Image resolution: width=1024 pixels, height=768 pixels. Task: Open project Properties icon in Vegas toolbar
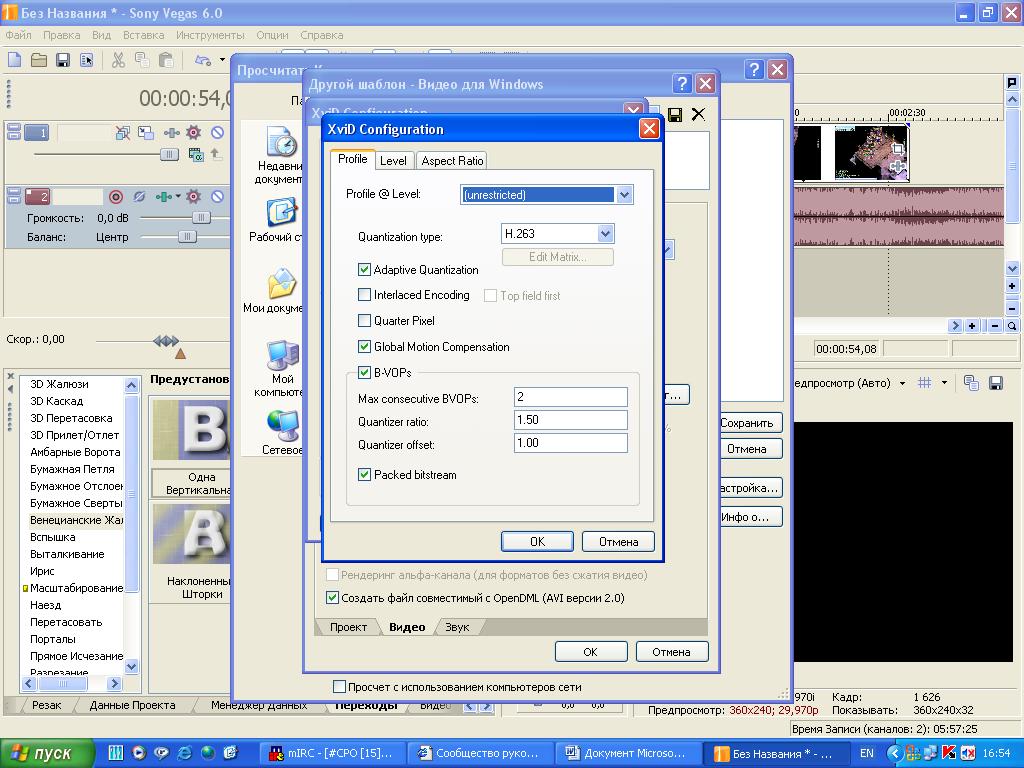(x=86, y=61)
